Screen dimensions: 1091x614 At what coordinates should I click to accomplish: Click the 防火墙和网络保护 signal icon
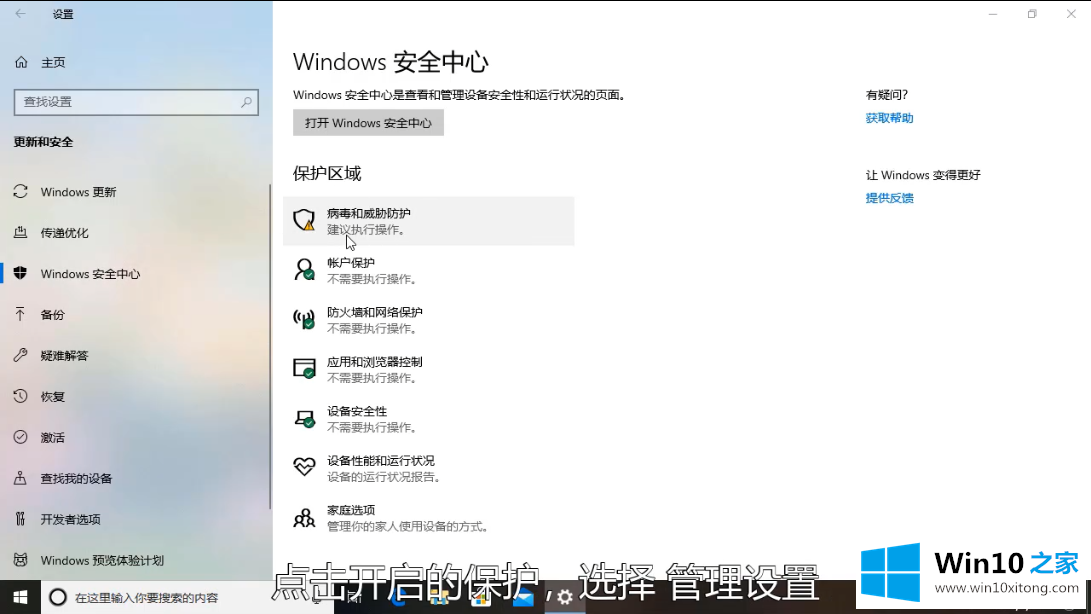(304, 319)
